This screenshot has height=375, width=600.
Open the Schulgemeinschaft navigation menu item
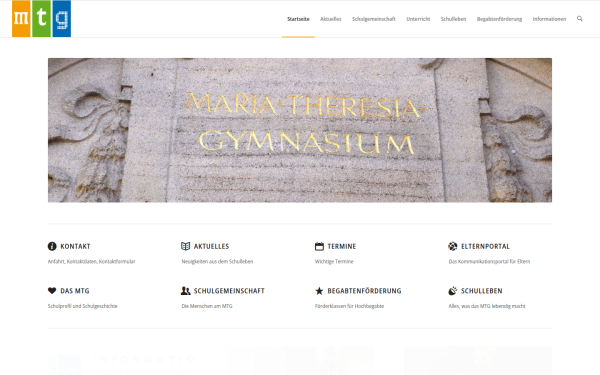[x=374, y=19]
